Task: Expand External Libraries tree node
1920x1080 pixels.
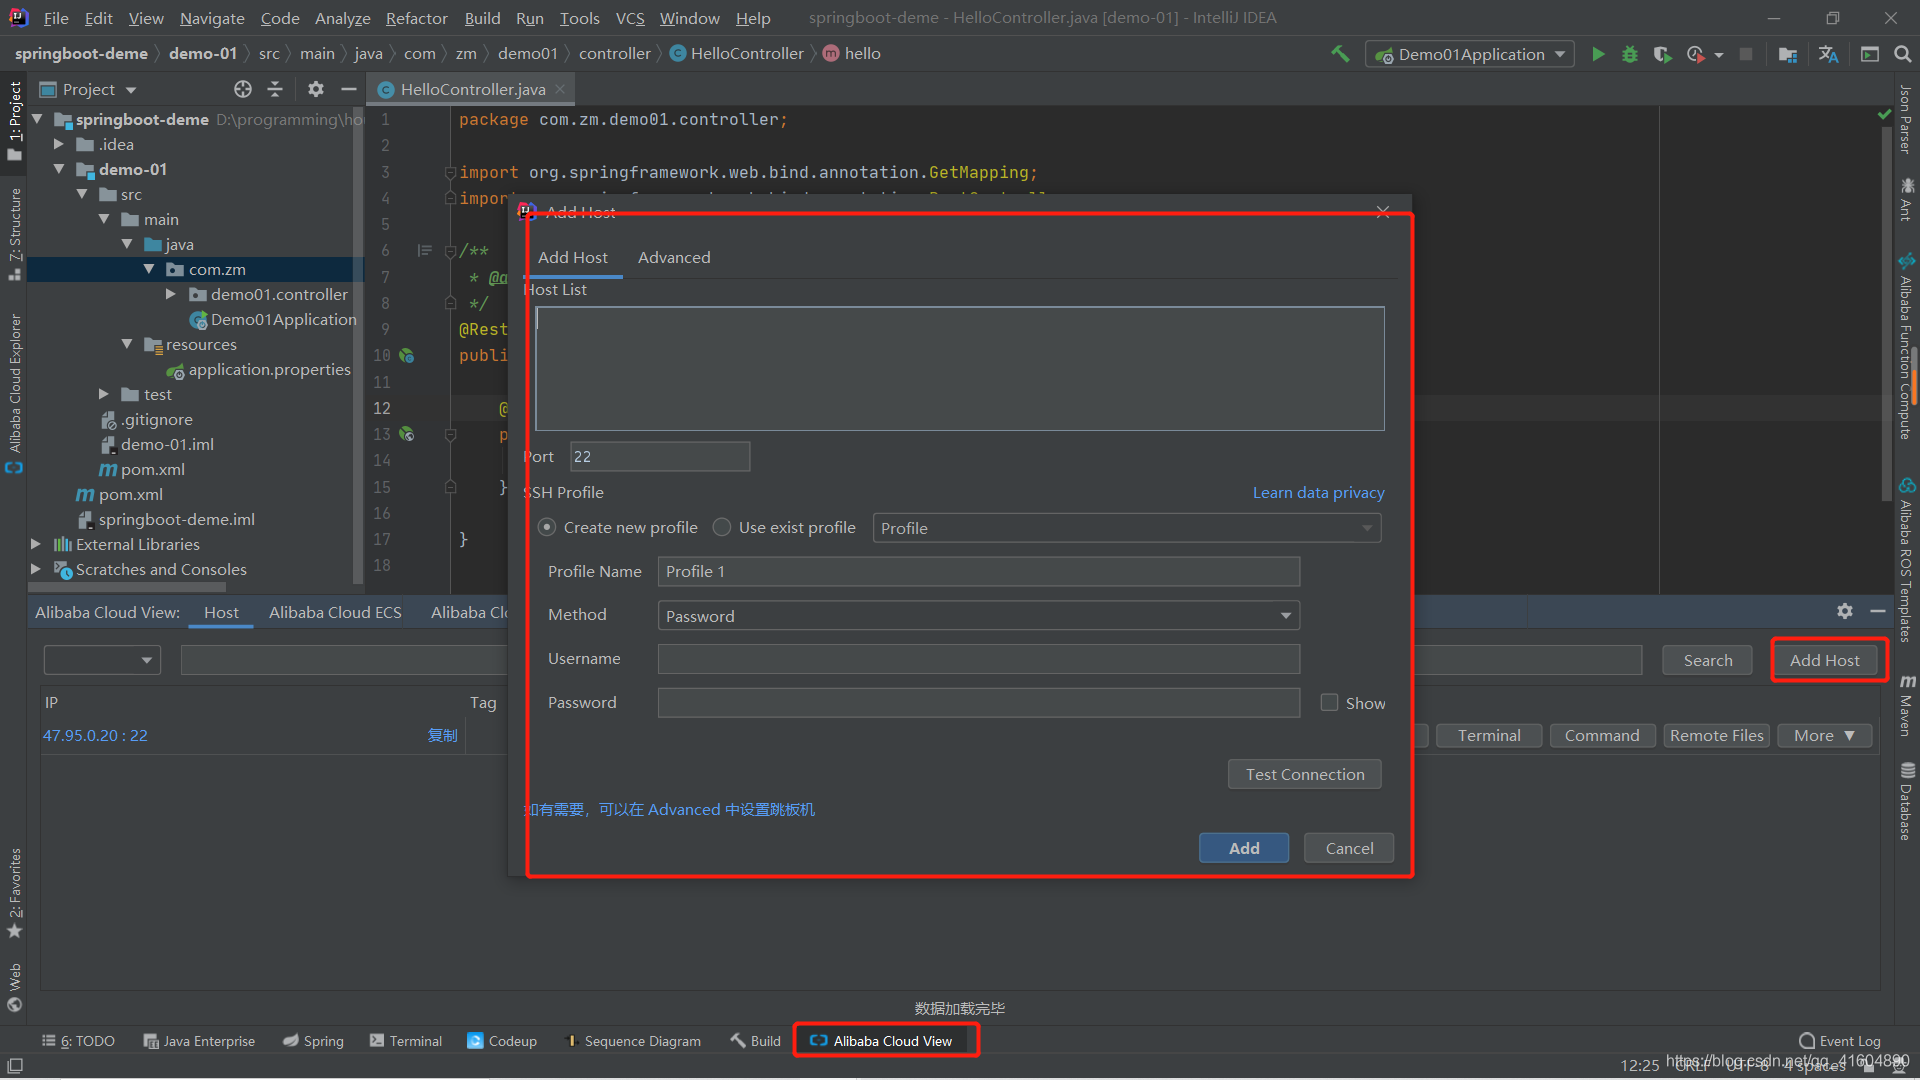Action: point(36,544)
